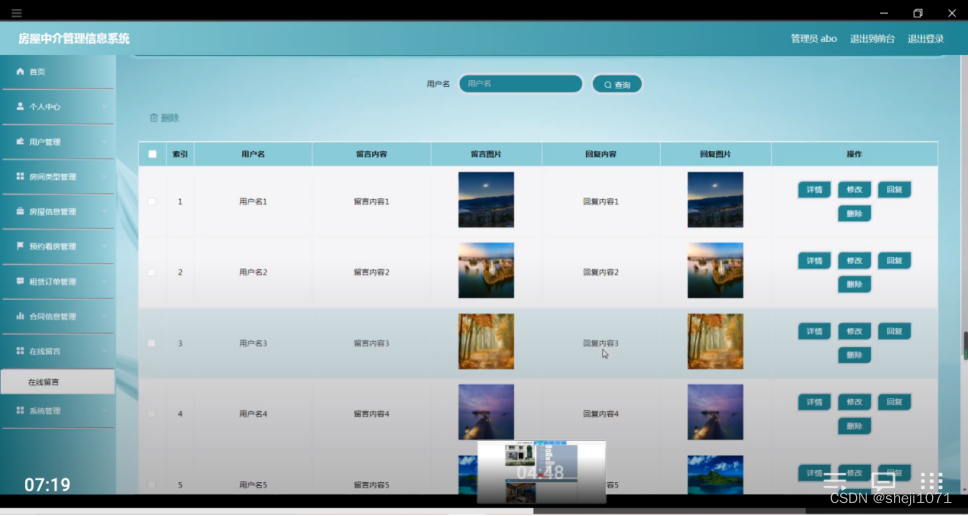Click 删除 for row 用户名1
Image resolution: width=968 pixels, height=516 pixels.
click(x=854, y=214)
